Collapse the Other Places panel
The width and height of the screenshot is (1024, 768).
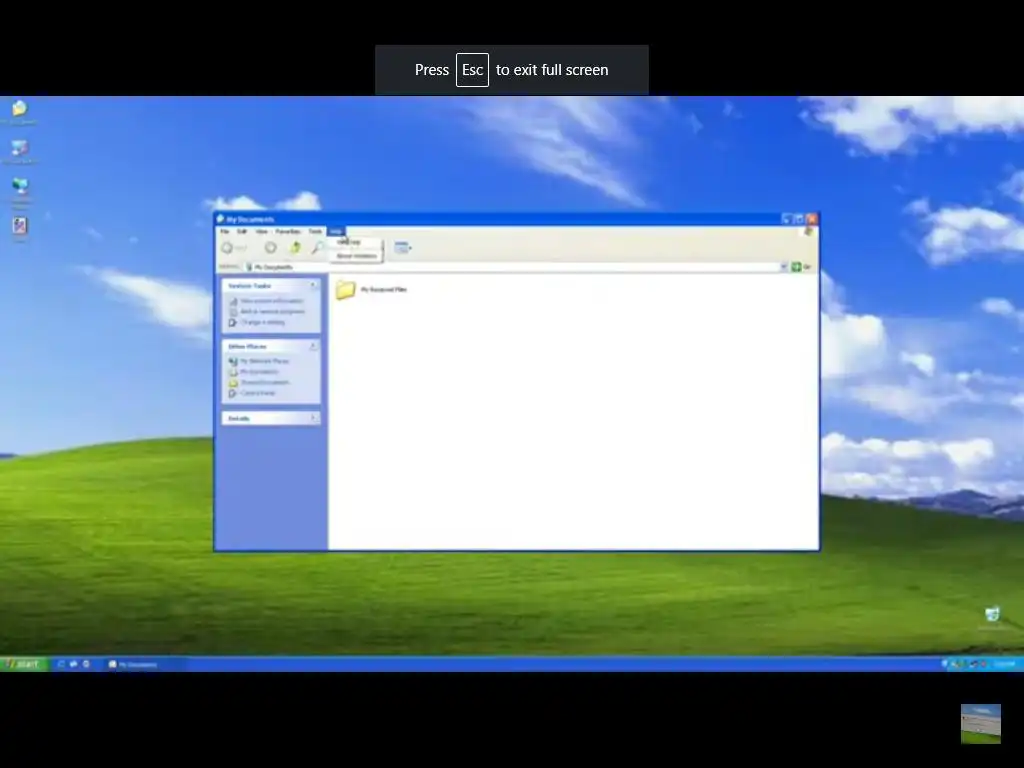pyautogui.click(x=312, y=346)
